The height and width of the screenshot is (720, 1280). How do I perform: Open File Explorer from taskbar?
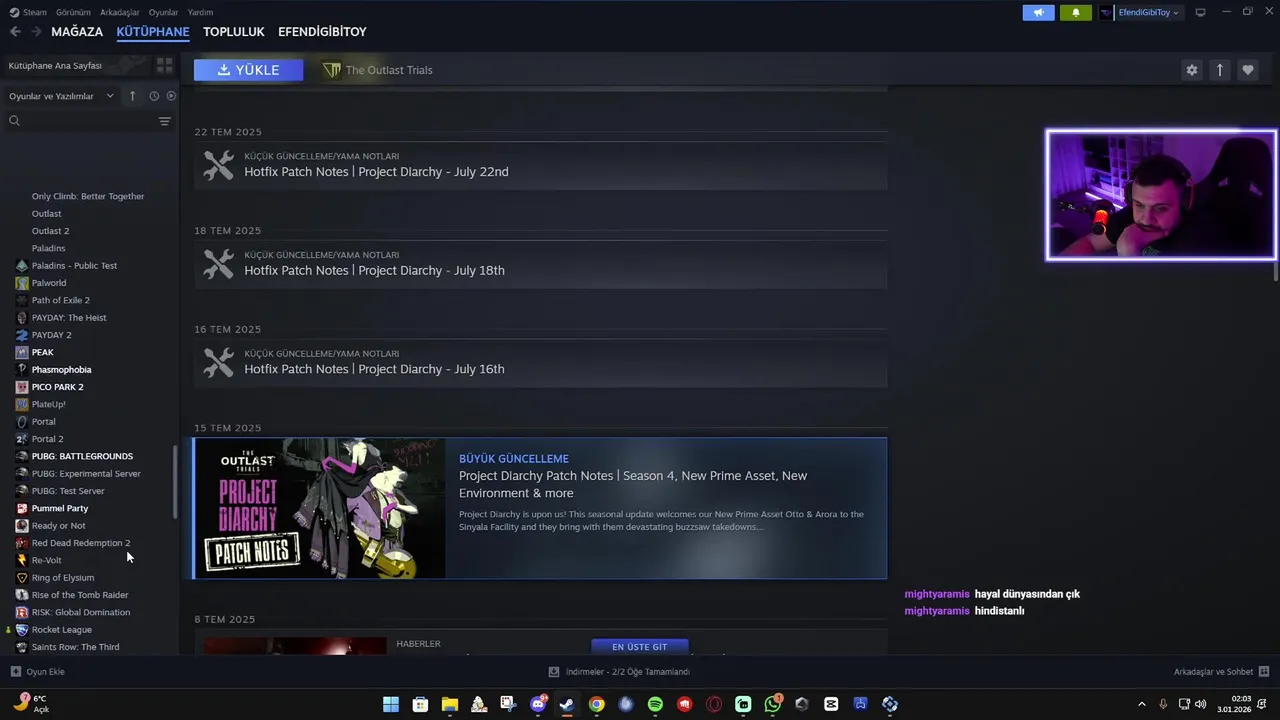tap(449, 704)
